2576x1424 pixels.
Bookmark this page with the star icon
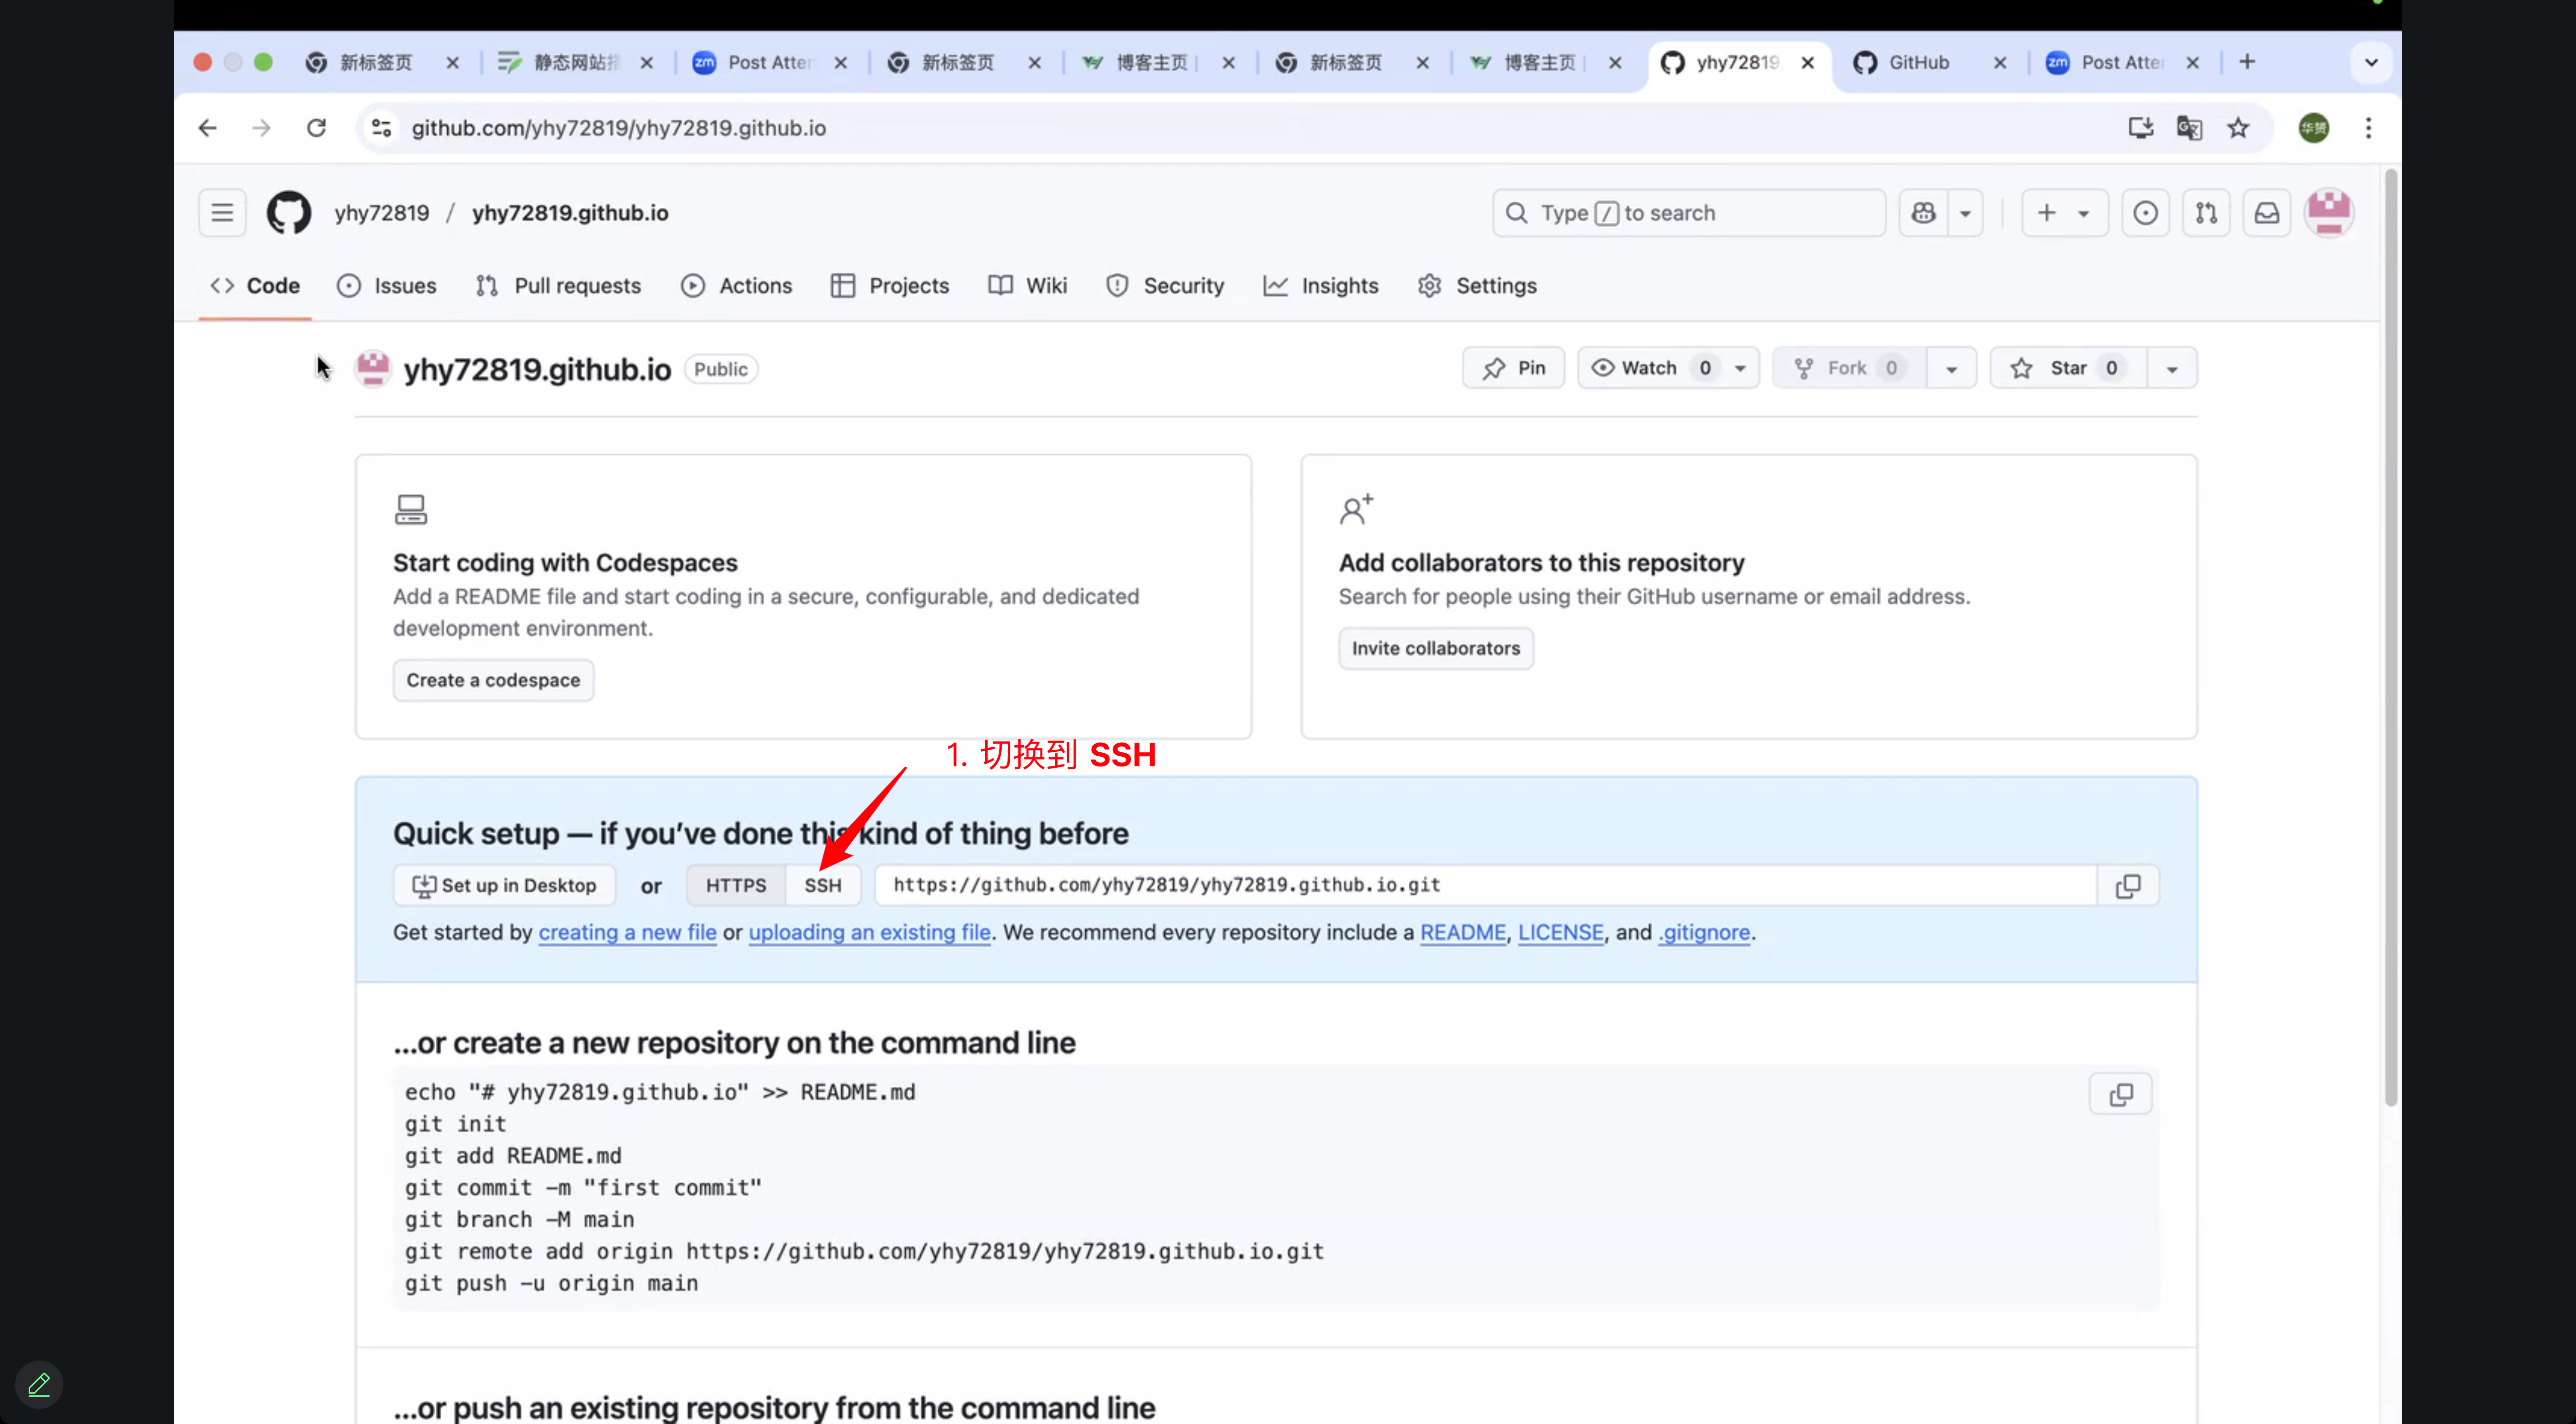(x=2238, y=128)
